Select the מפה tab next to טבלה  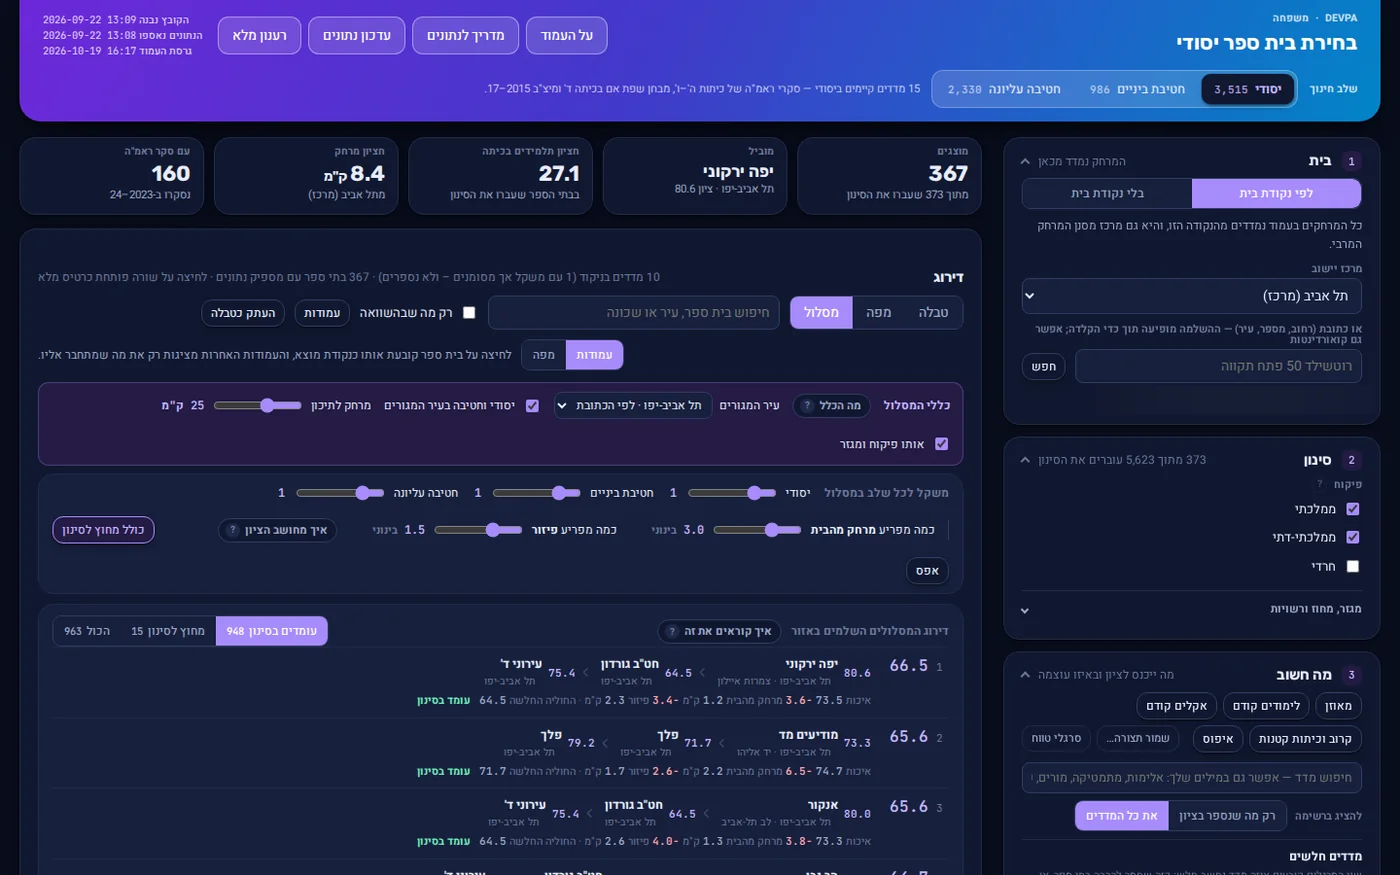click(x=878, y=313)
